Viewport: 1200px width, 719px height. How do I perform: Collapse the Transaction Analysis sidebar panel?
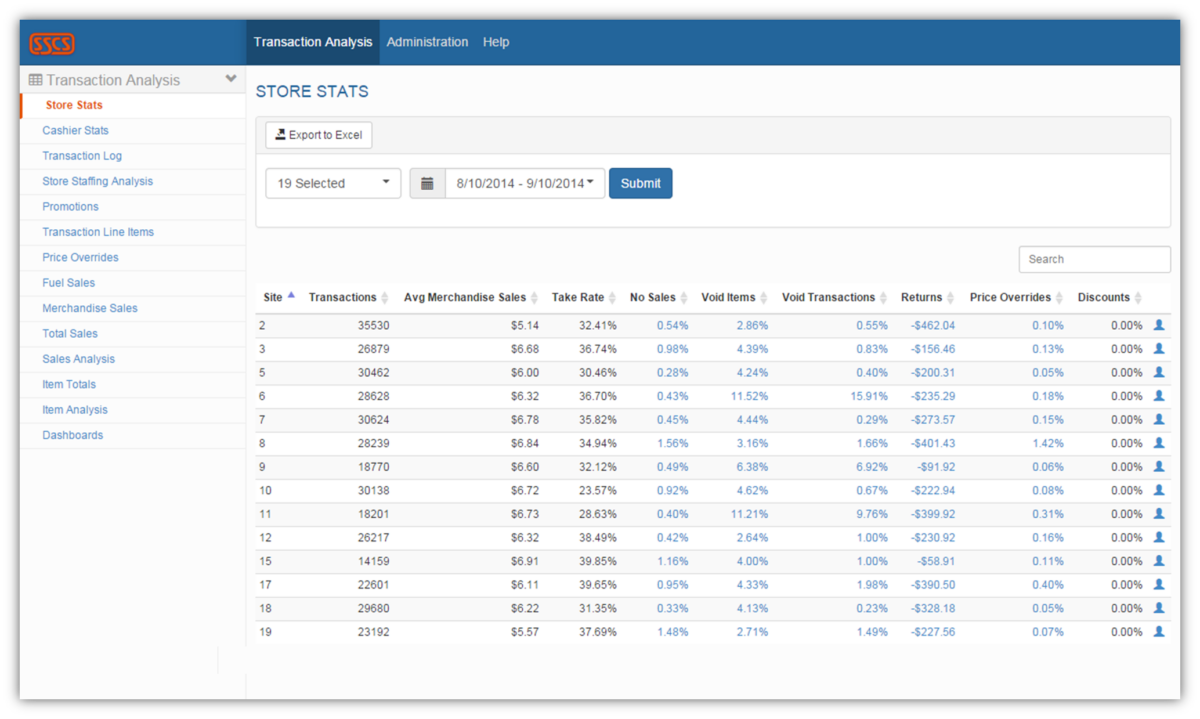click(231, 78)
